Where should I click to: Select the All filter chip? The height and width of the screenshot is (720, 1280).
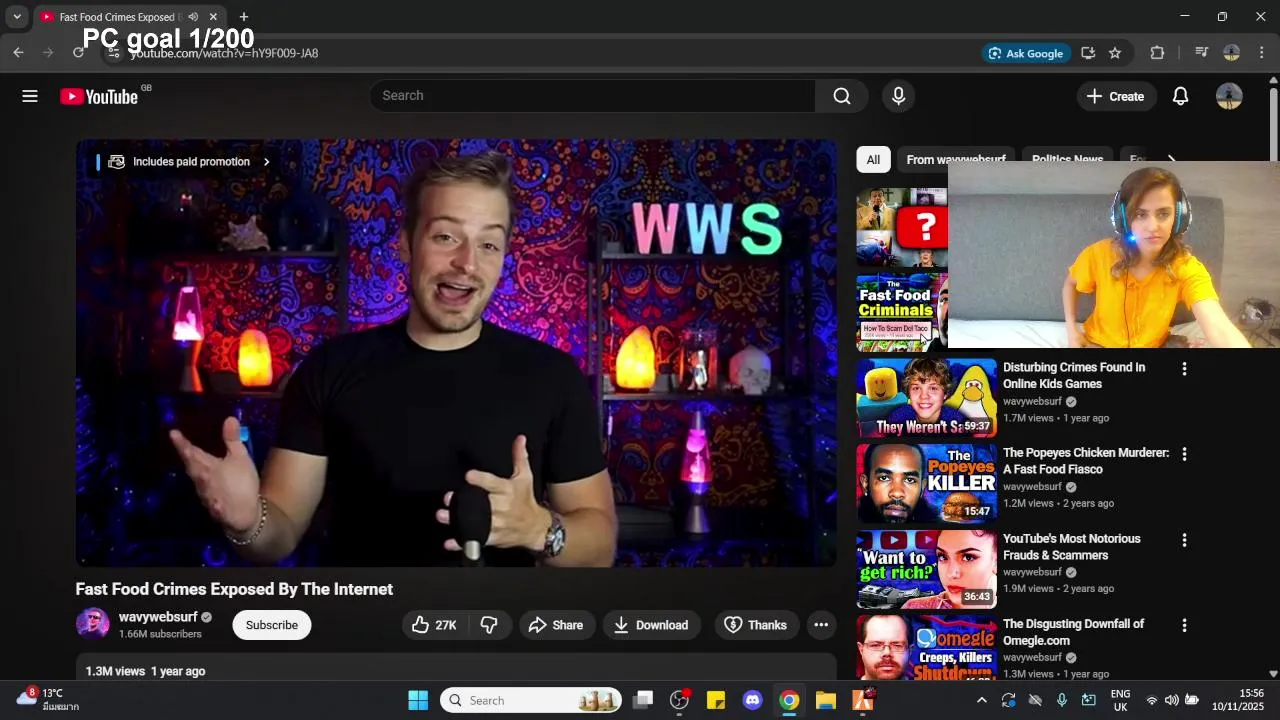873,160
